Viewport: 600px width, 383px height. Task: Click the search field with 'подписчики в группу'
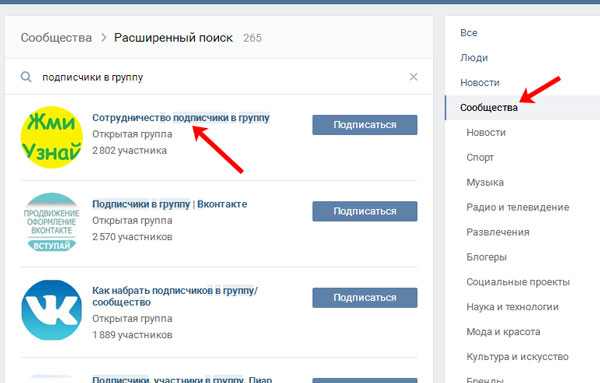[218, 77]
